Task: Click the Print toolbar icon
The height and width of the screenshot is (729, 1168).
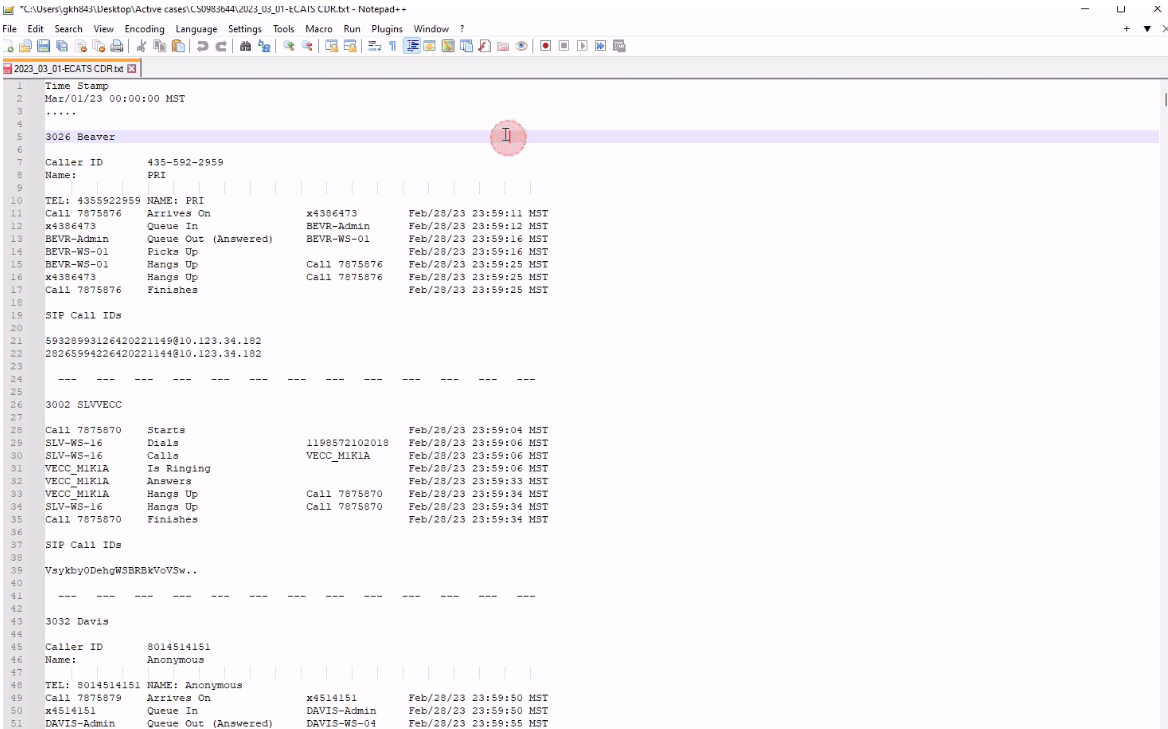Action: tap(117, 46)
